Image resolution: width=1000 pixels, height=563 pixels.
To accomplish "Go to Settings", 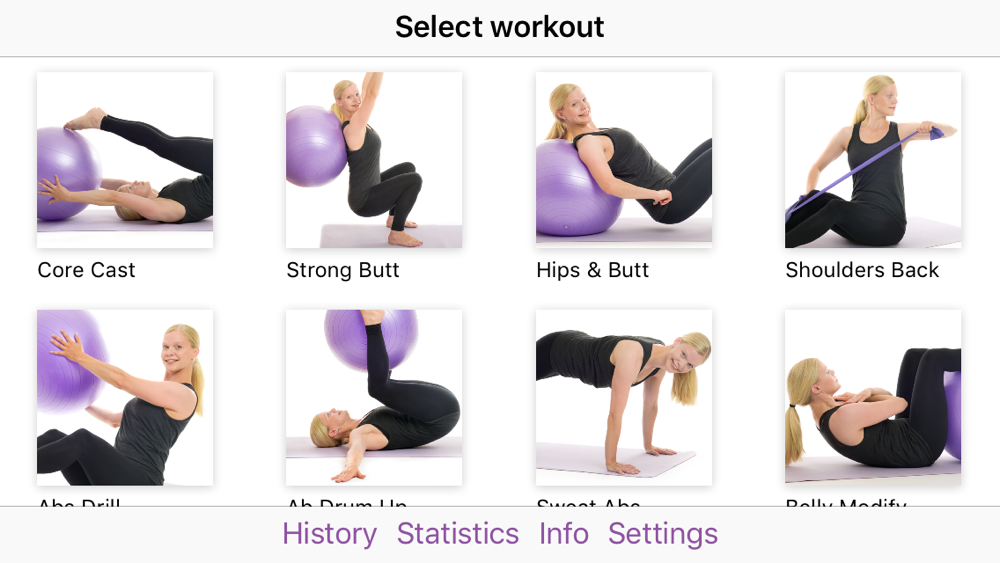I will (x=663, y=534).
